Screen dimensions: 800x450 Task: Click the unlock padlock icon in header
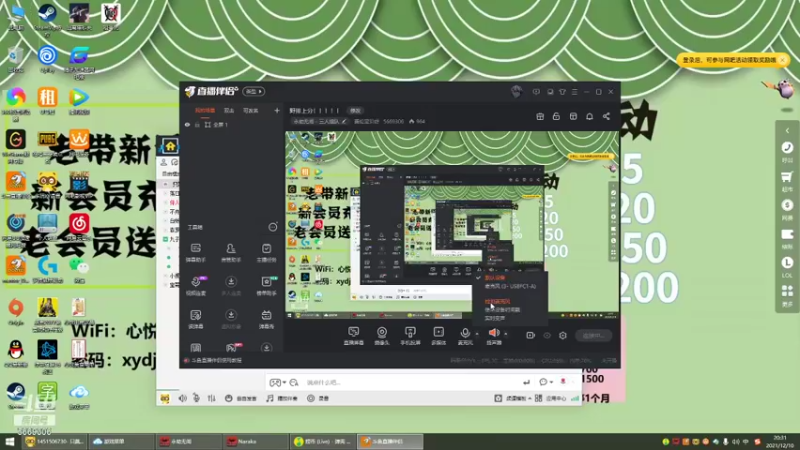[x=556, y=116]
